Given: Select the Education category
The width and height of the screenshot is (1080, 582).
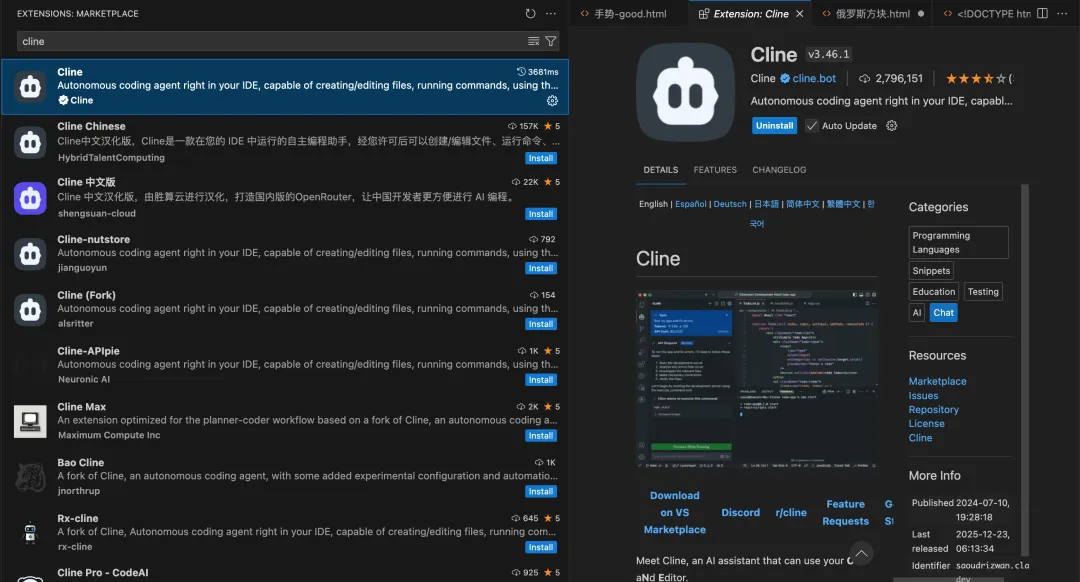Looking at the screenshot, I should pyautogui.click(x=934, y=292).
